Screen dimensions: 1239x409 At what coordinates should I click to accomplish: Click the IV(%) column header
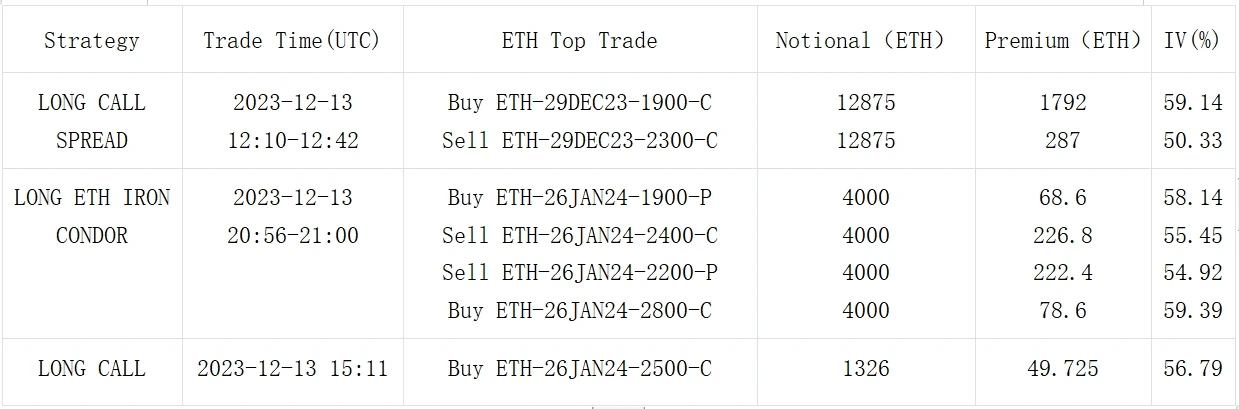pyautogui.click(x=1193, y=41)
